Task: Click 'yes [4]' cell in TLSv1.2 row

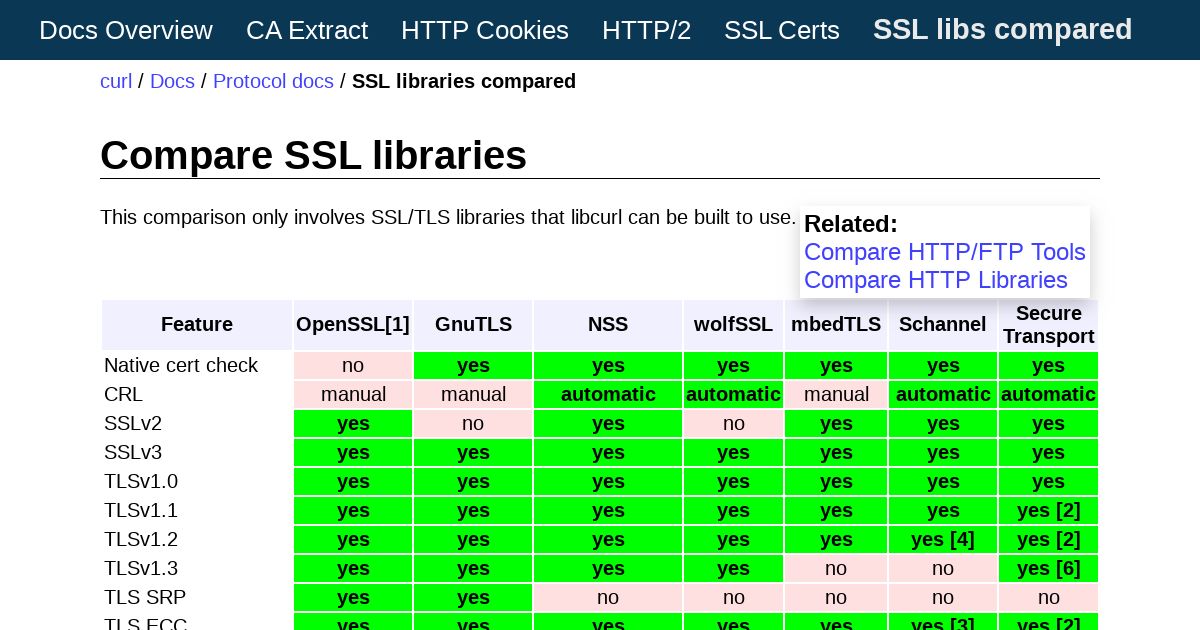Action: pyautogui.click(x=943, y=539)
